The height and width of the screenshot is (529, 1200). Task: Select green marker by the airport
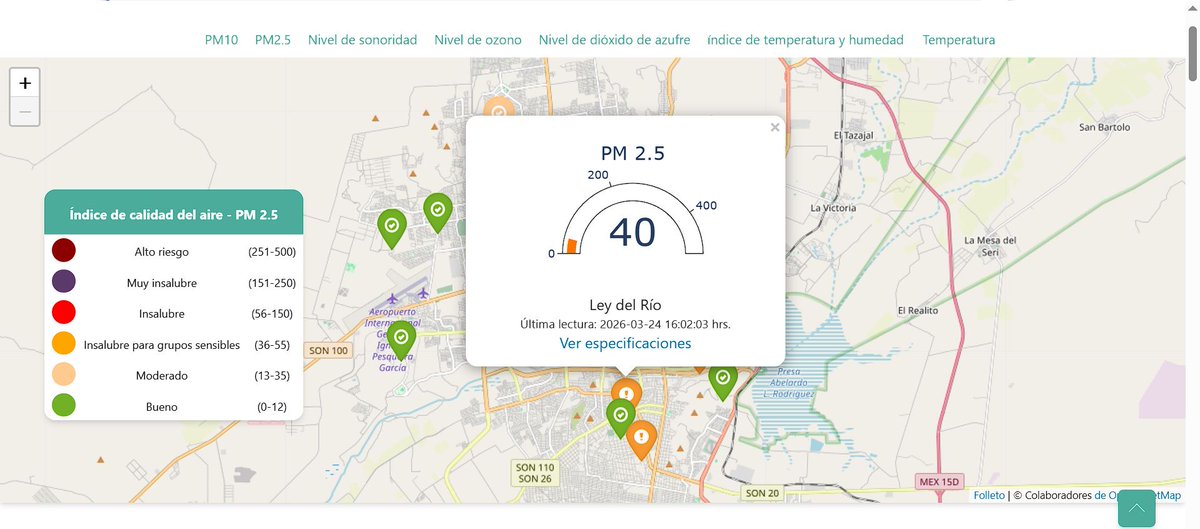pos(401,339)
